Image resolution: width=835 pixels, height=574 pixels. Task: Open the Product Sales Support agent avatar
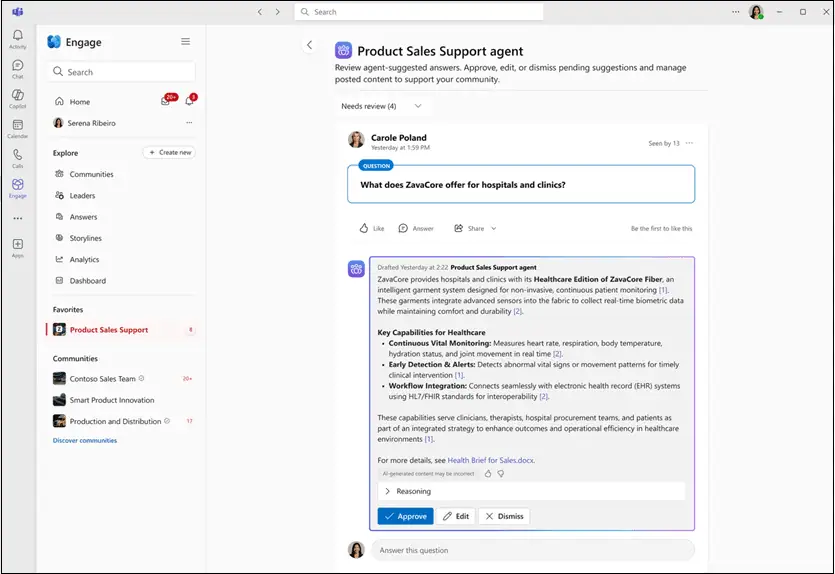(x=356, y=269)
